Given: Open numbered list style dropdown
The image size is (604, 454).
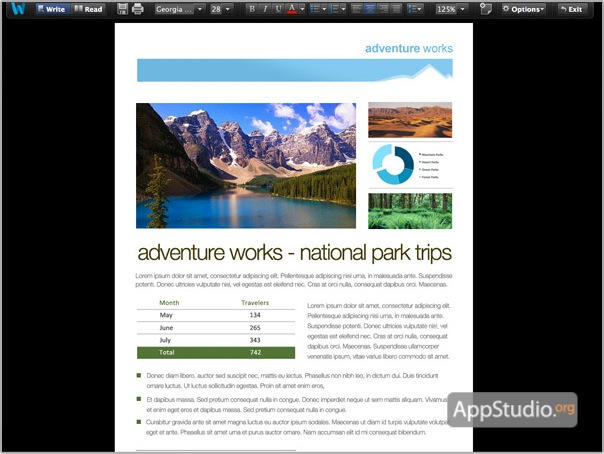Looking at the screenshot, I should click(x=343, y=9).
